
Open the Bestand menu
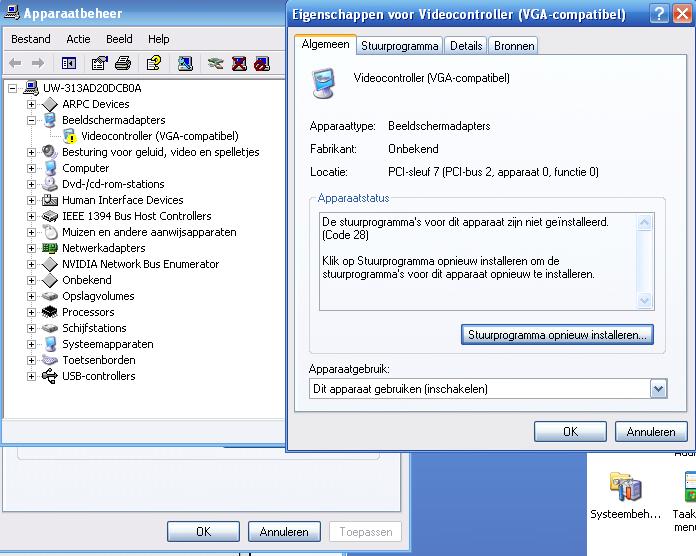coord(31,39)
